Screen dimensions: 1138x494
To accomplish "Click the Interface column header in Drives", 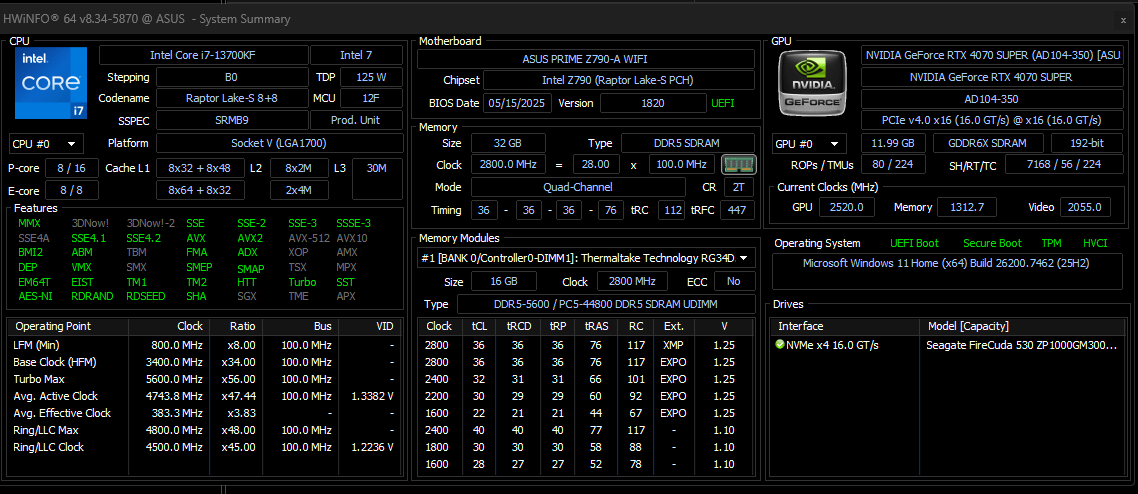I will pos(846,326).
